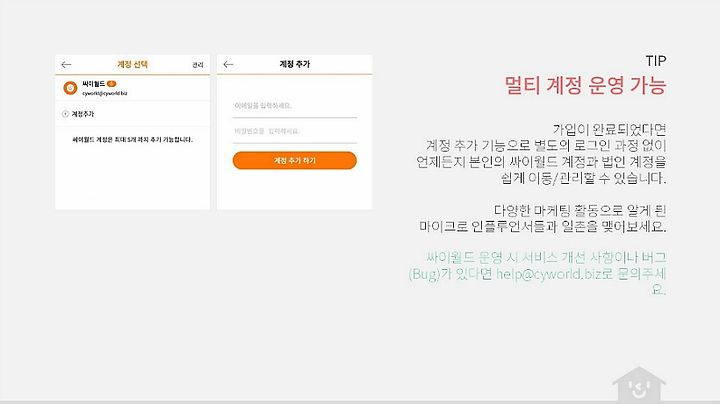Click the 계정 추가 screen title
The width and height of the screenshot is (720, 404).
coord(295,64)
